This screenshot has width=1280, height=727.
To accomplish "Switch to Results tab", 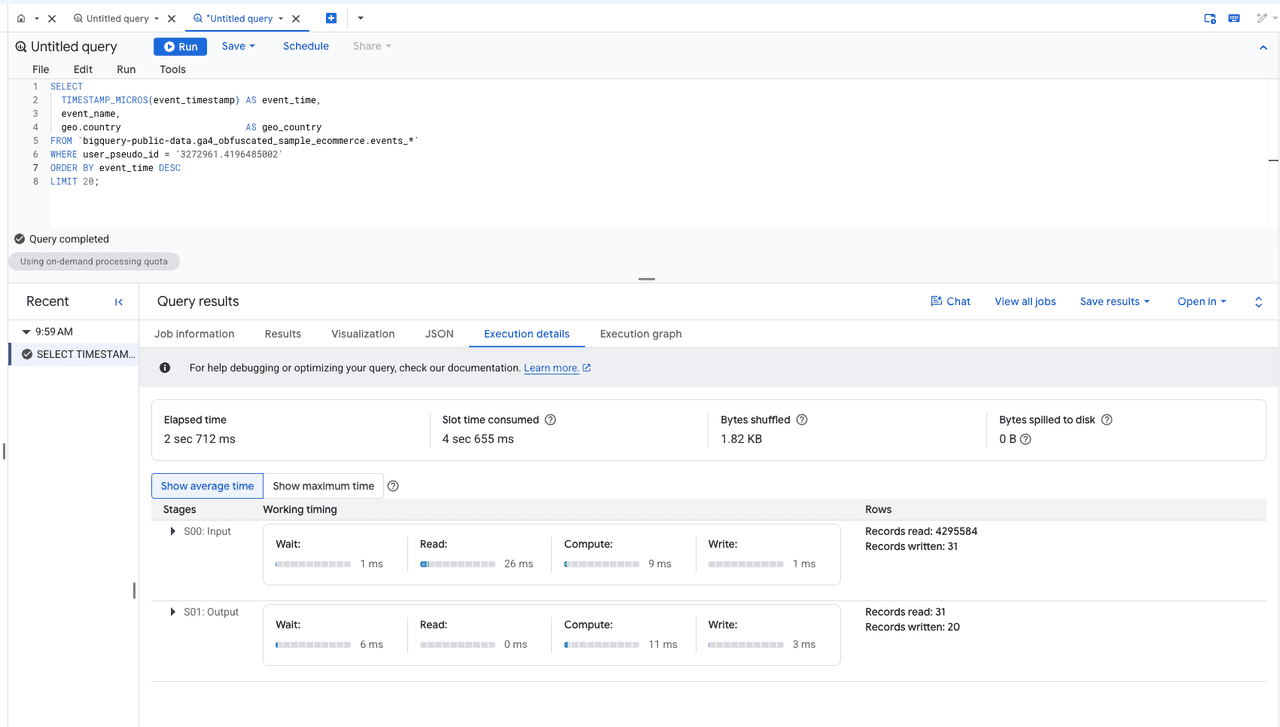I will click(x=283, y=334).
